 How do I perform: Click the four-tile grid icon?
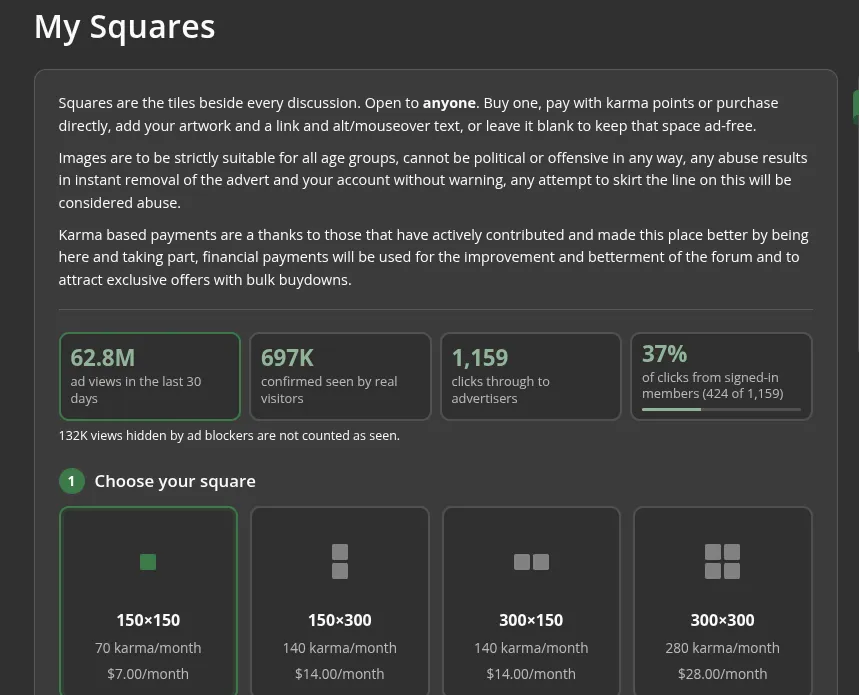723,561
